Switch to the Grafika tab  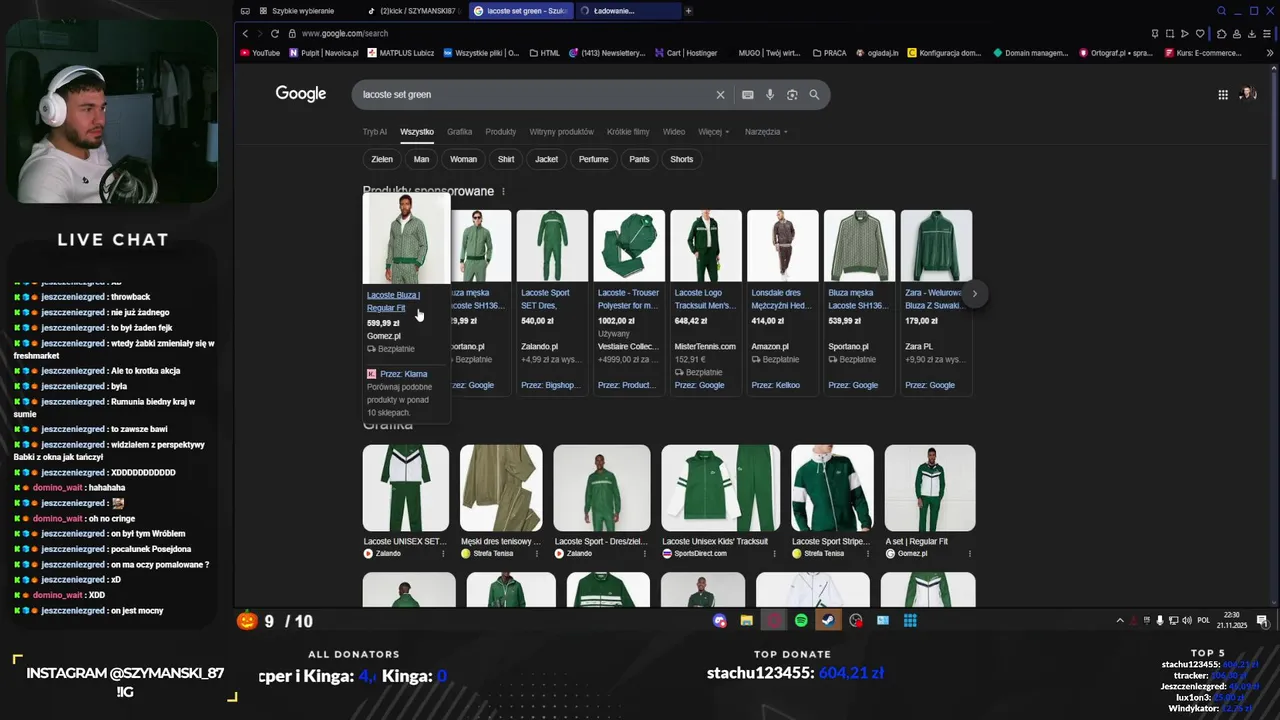[459, 132]
